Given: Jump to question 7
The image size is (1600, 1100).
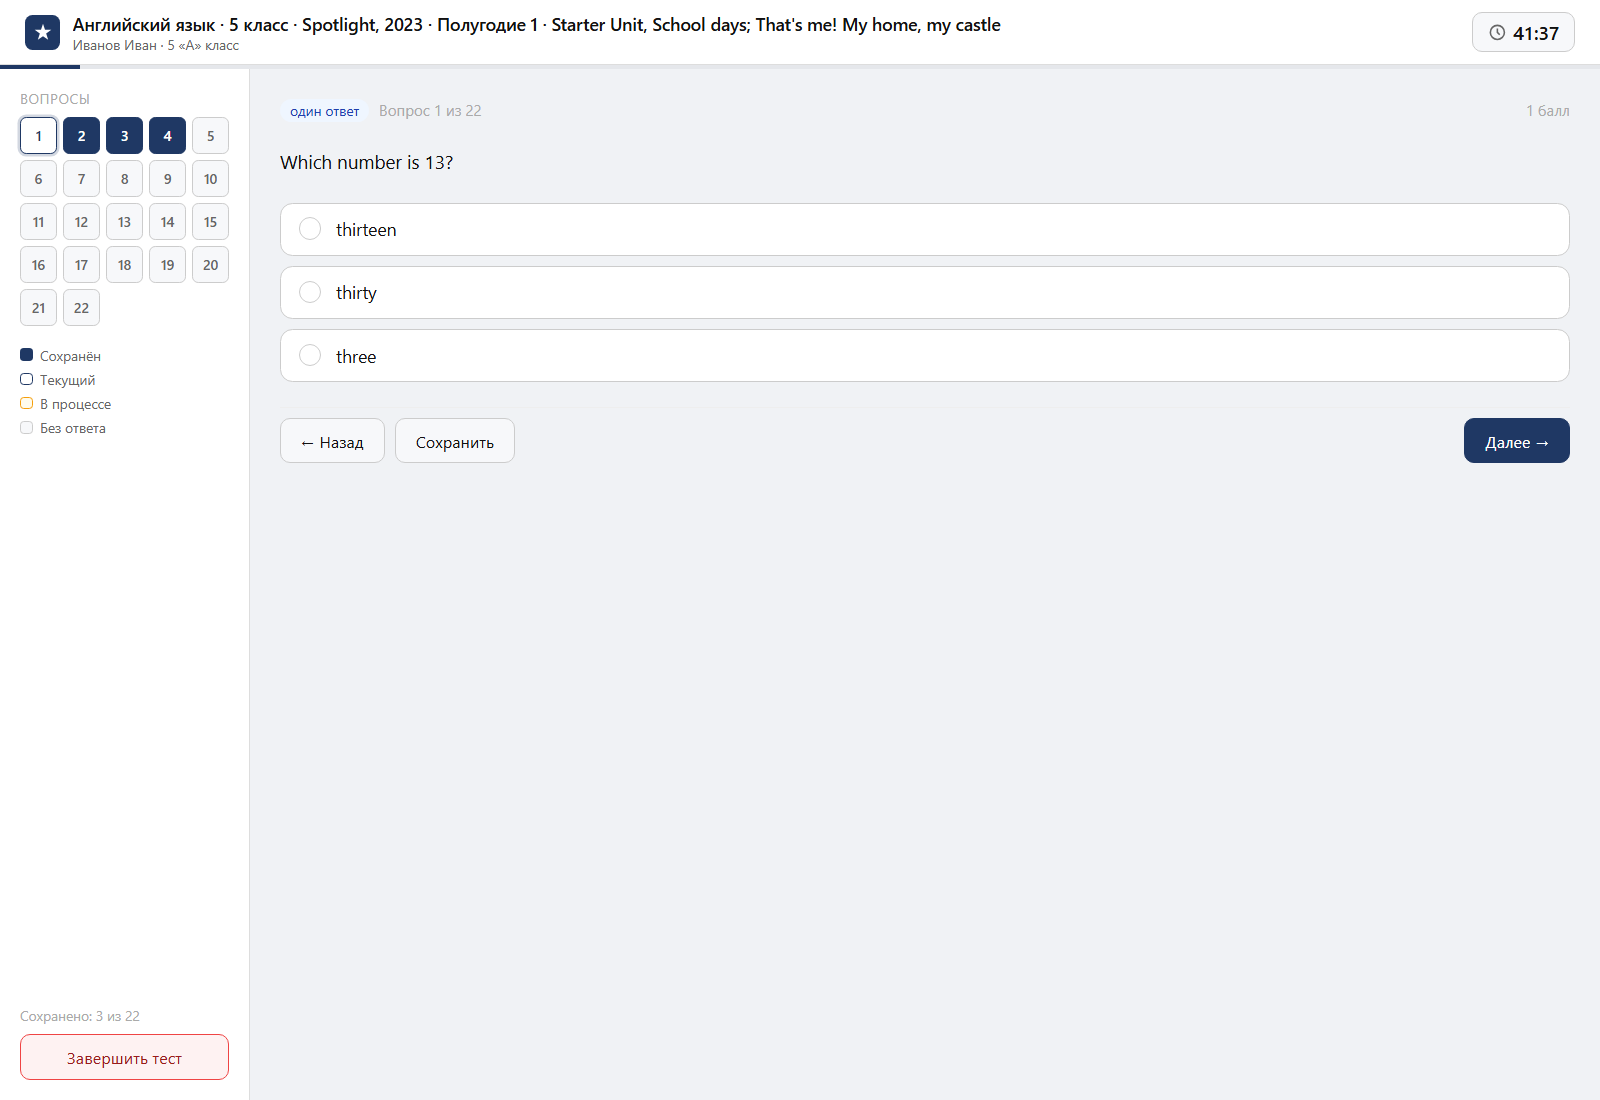Looking at the screenshot, I should (81, 179).
